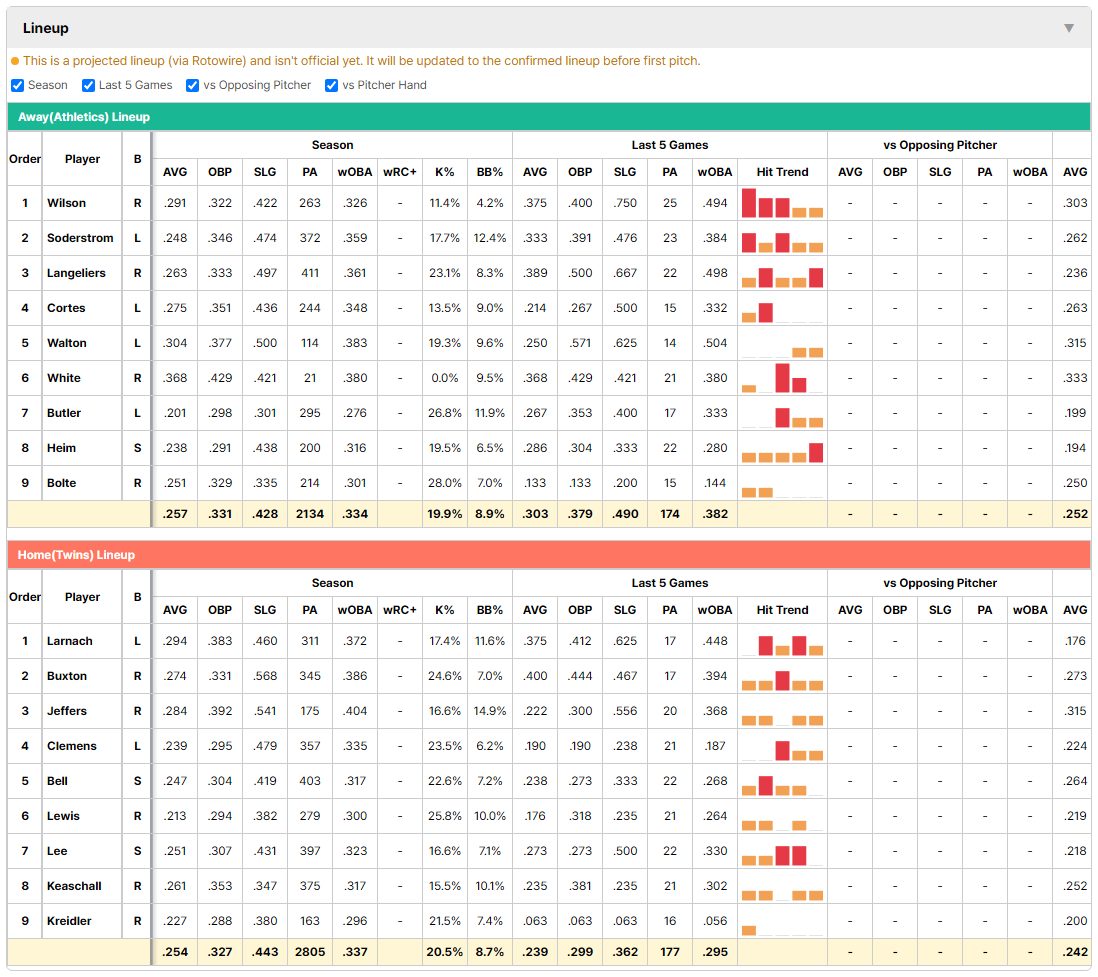Sort Athletics table by wOBA column
Viewport: 1098px width, 977px height.
(354, 172)
